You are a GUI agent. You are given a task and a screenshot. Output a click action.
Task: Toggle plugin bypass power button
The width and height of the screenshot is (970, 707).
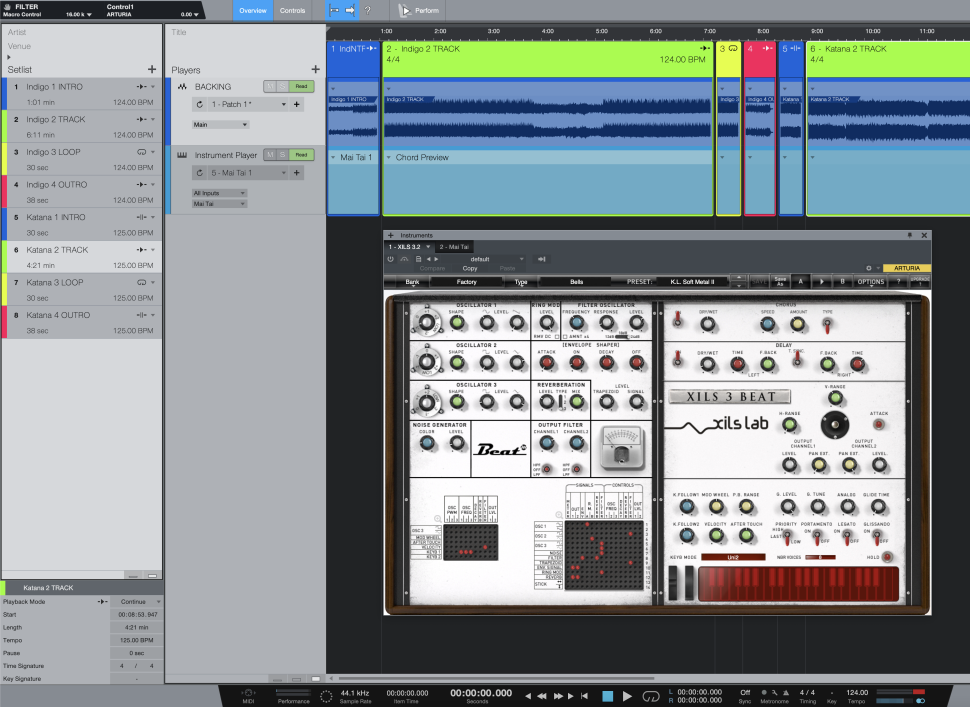point(390,259)
